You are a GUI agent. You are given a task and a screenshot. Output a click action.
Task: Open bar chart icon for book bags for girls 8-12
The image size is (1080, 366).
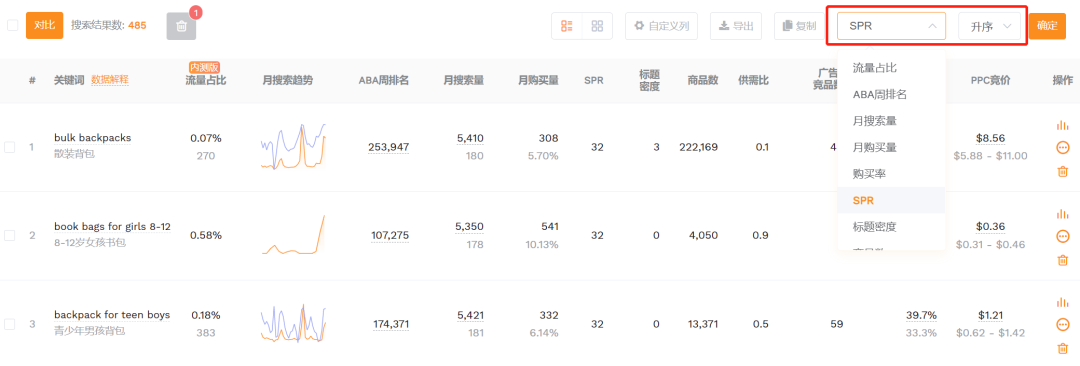pos(1062,214)
